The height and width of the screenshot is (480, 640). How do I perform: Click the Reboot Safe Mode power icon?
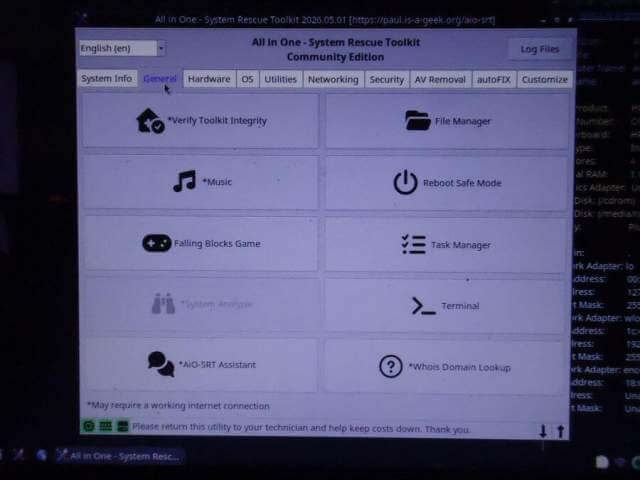pos(405,182)
